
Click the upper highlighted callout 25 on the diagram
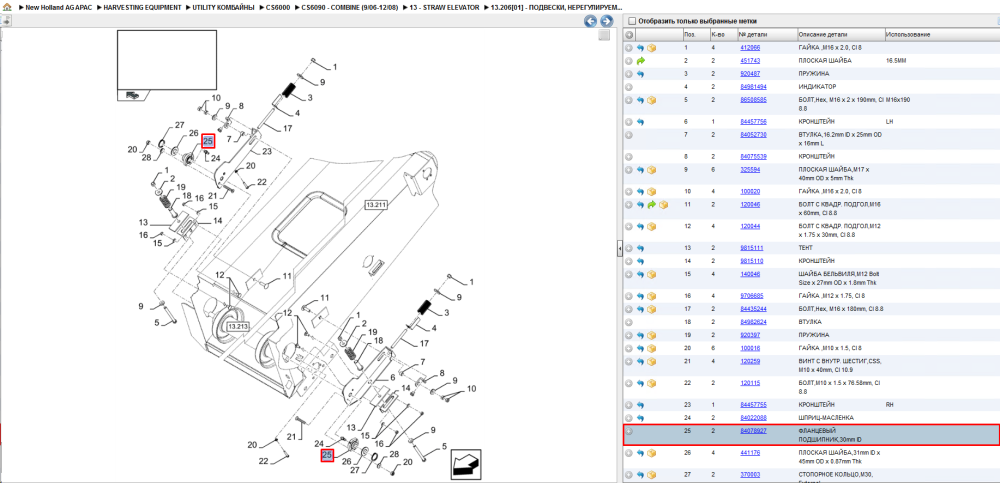pos(208,141)
